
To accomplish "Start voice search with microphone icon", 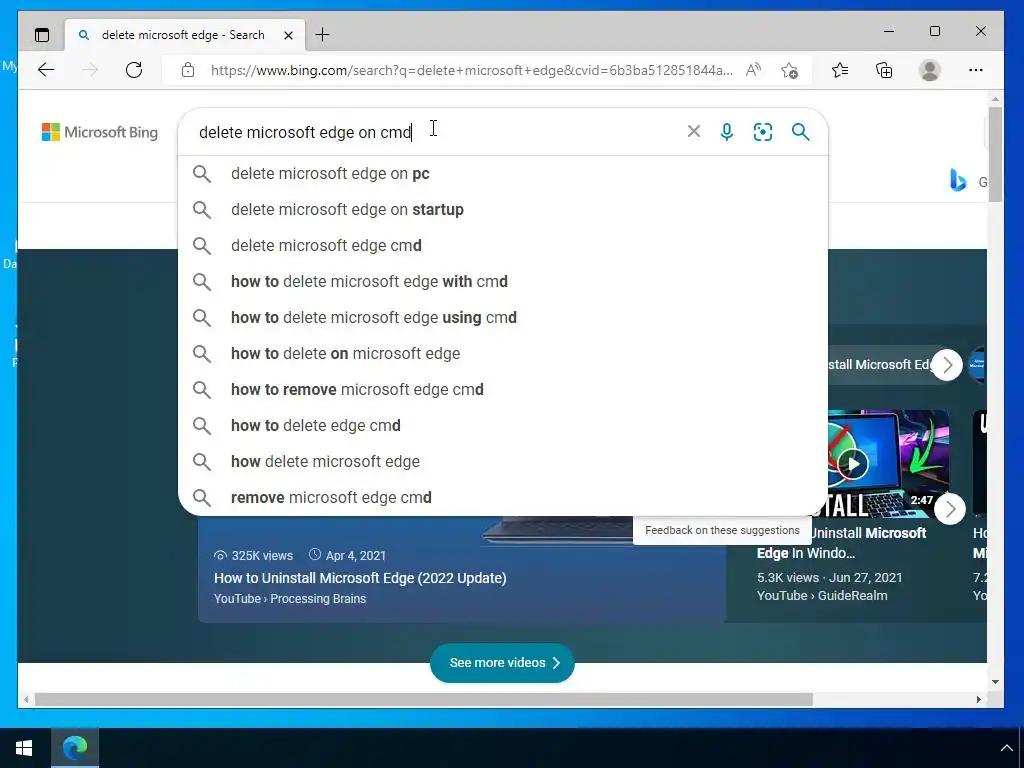I will coord(726,132).
